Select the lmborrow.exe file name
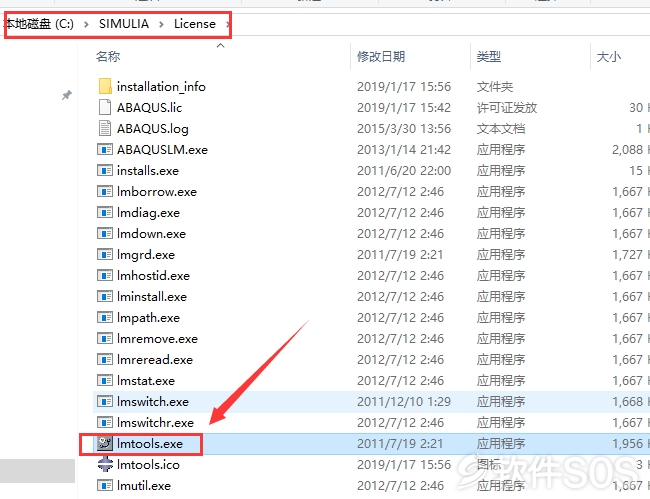This screenshot has height=499, width=650. pyautogui.click(x=157, y=192)
